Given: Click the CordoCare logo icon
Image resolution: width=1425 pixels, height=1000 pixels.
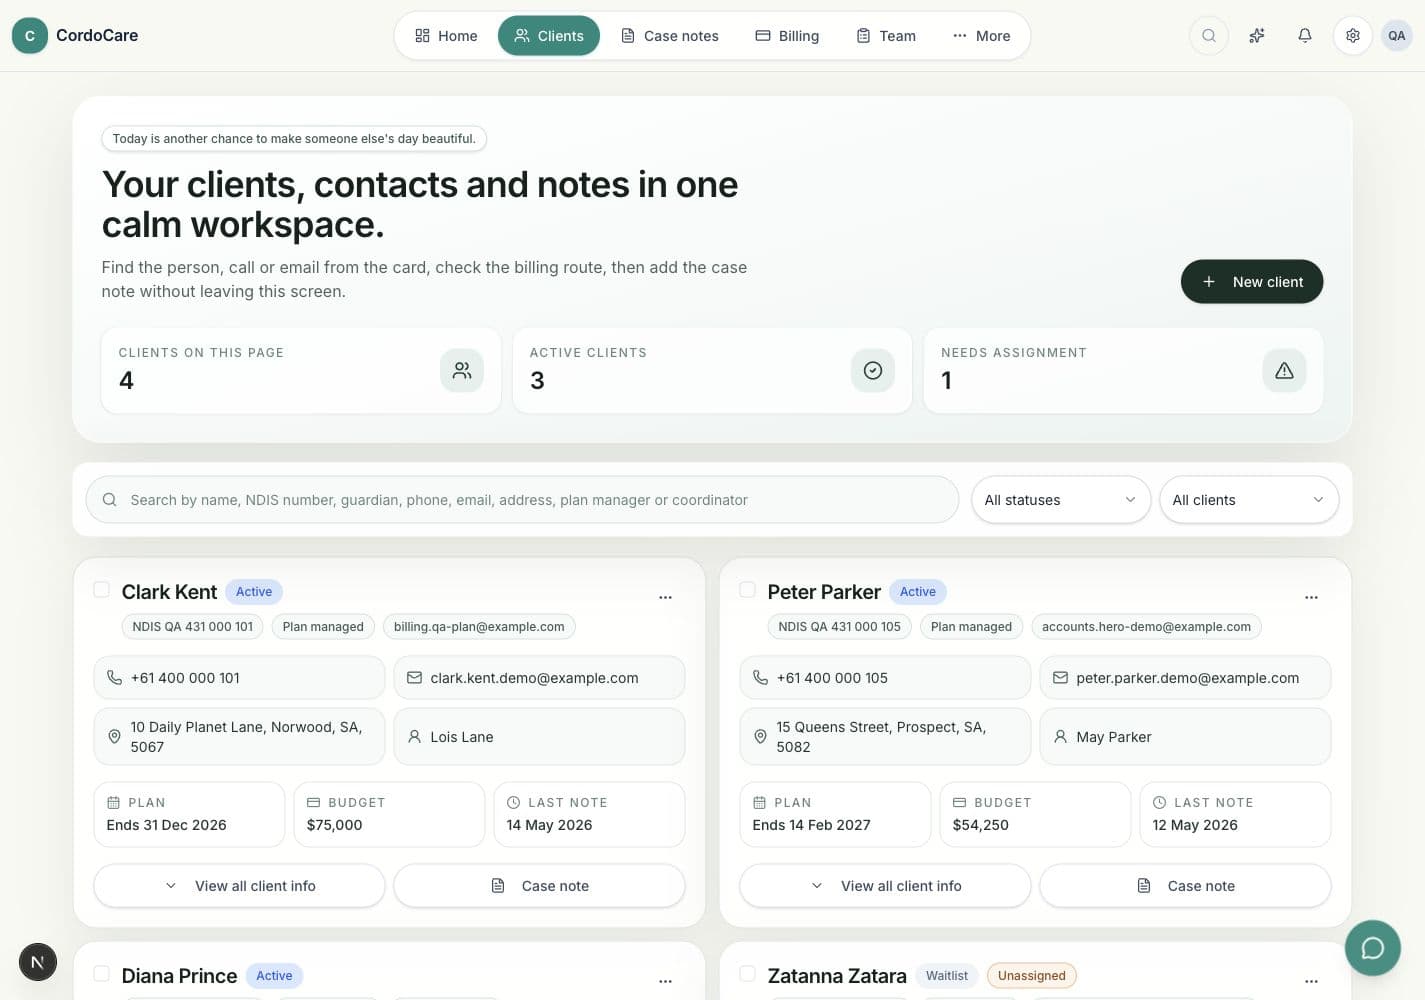Looking at the screenshot, I should (30, 35).
